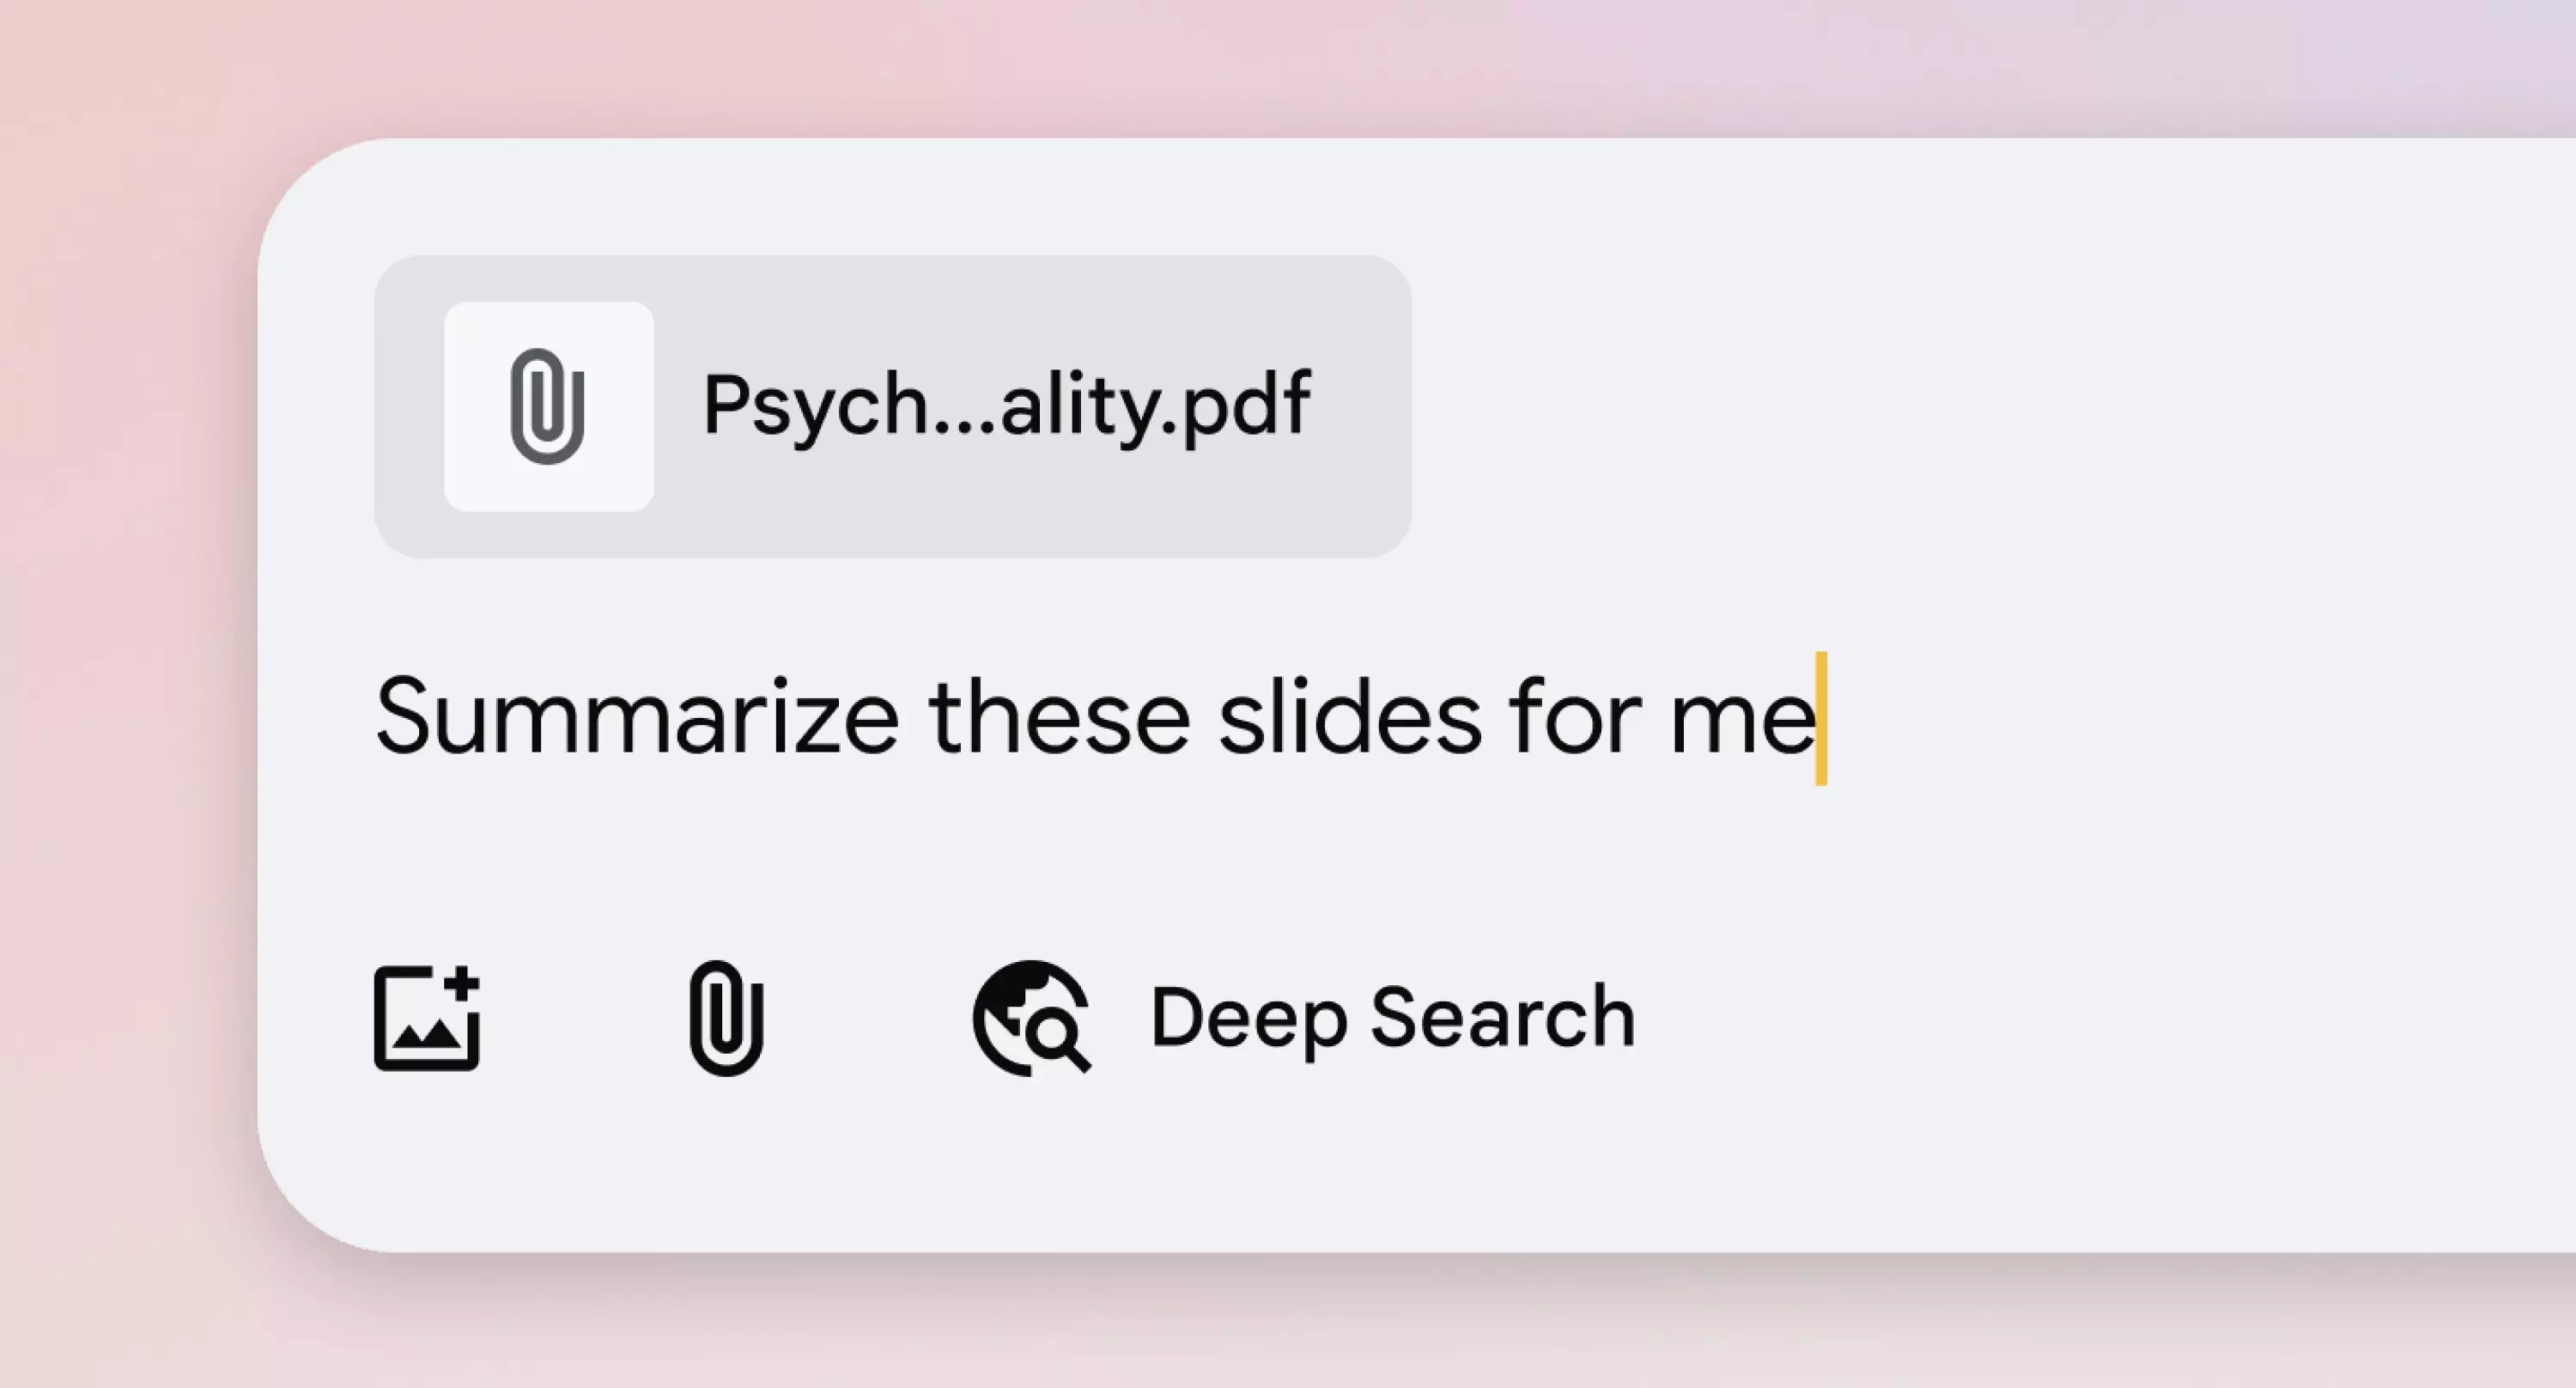Click the add image icon
Screen dimensions: 2576x1388
tap(427, 1018)
